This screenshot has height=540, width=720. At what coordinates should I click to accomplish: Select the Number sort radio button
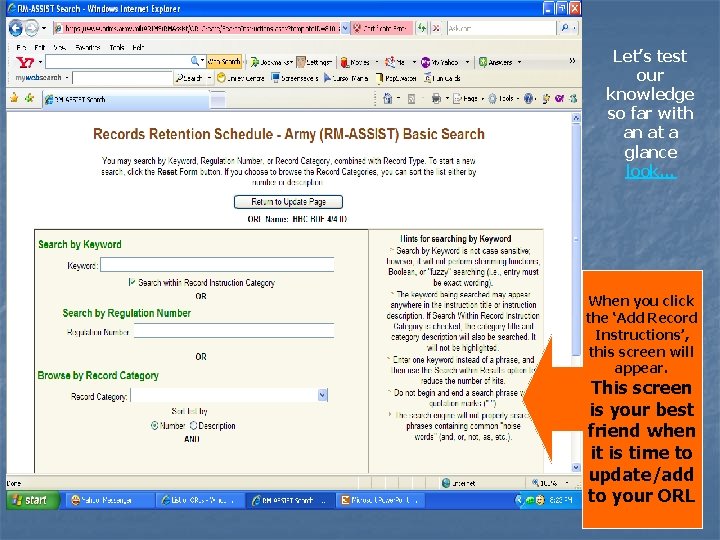(154, 426)
